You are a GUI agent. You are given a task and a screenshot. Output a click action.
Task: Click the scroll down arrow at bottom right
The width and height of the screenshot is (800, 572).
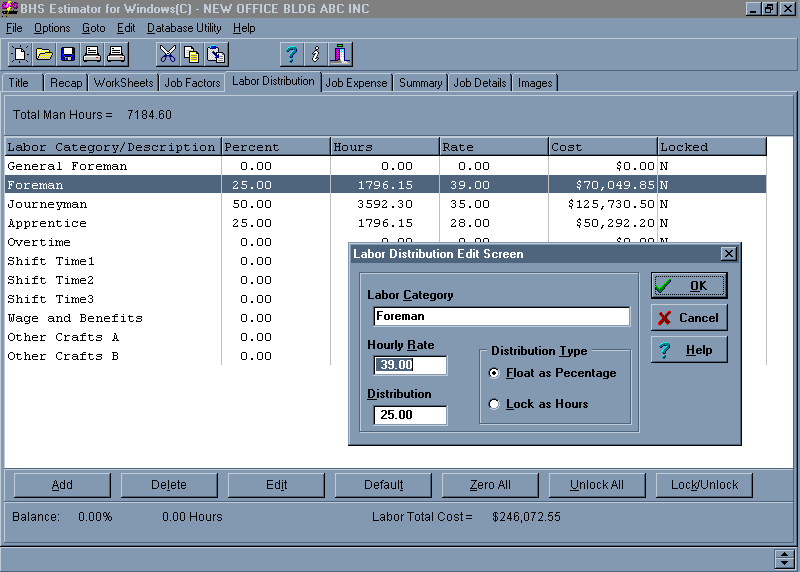(784, 563)
